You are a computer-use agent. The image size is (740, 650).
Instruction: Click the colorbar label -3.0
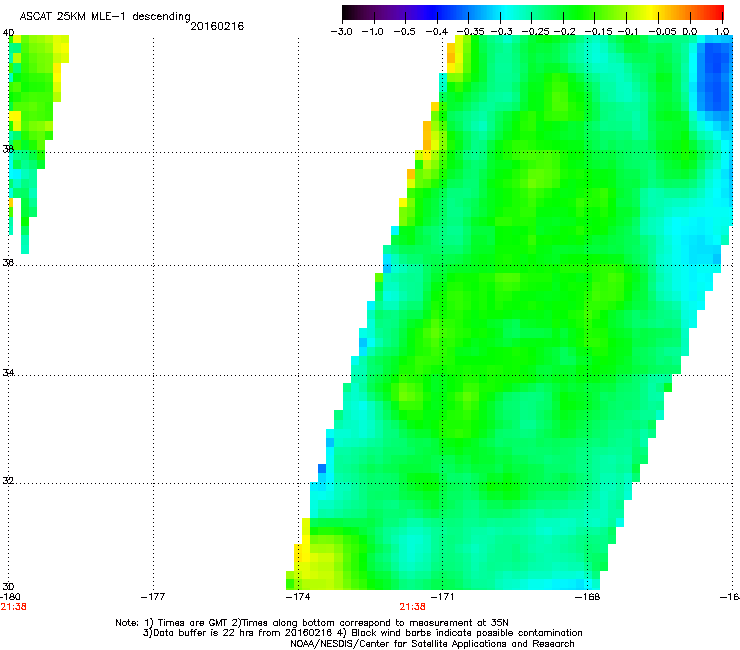342,32
